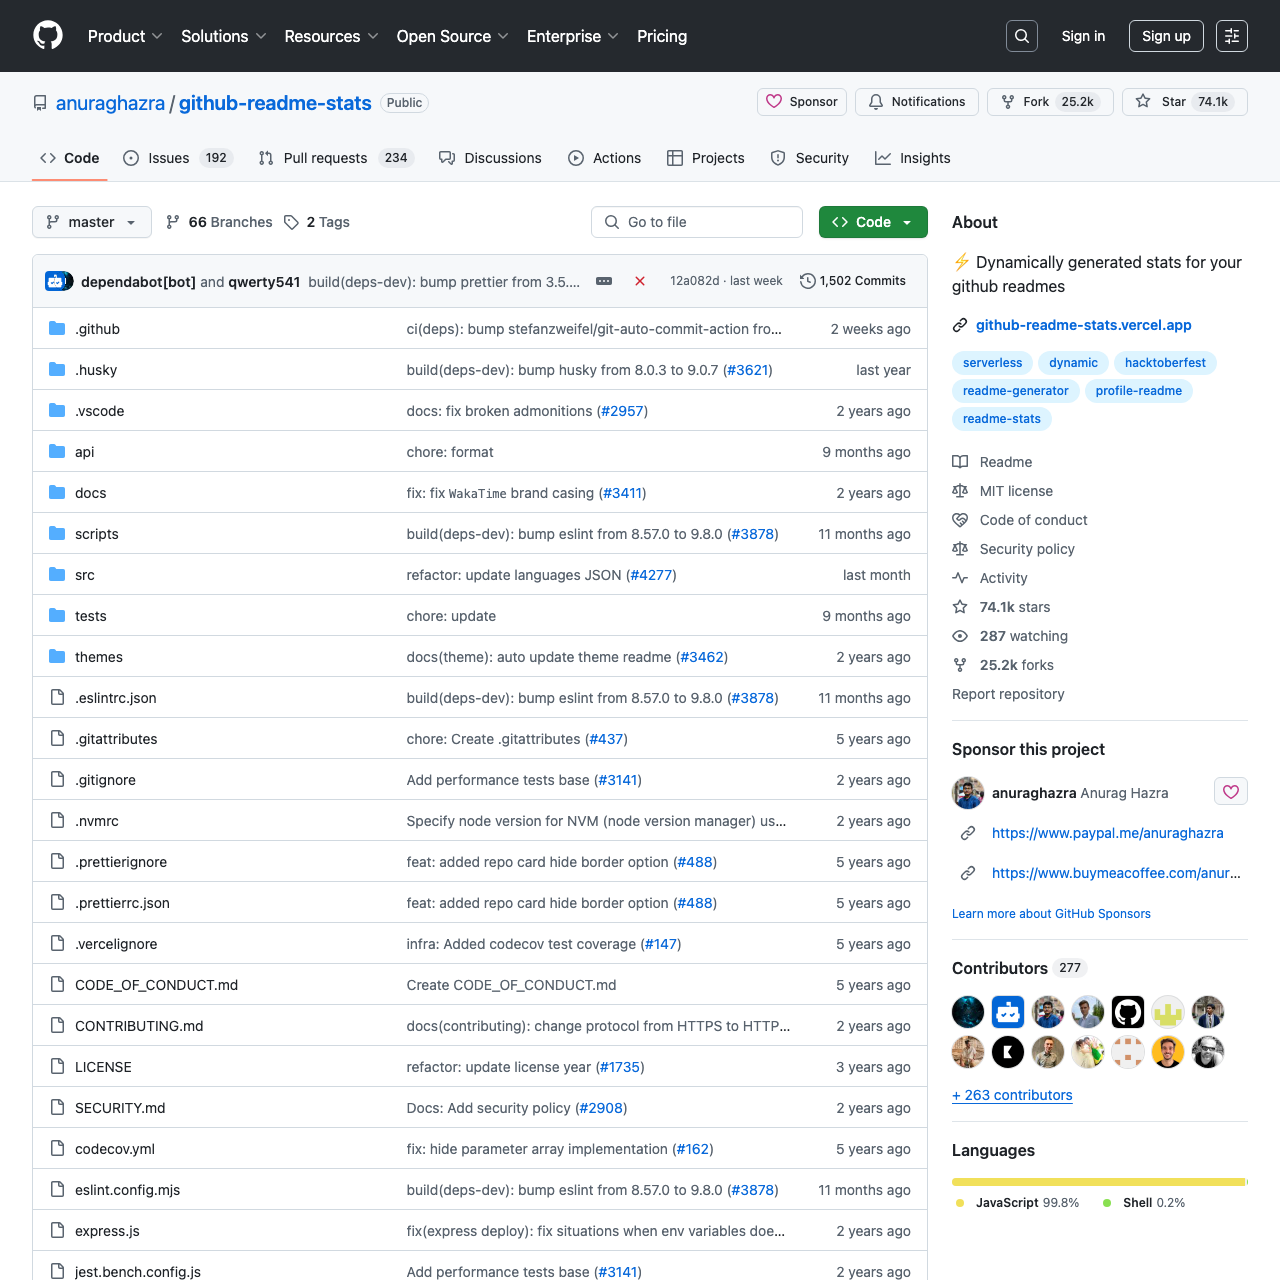Click the Readme book icon link
Viewport: 1280px width, 1280px height.
coord(992,462)
